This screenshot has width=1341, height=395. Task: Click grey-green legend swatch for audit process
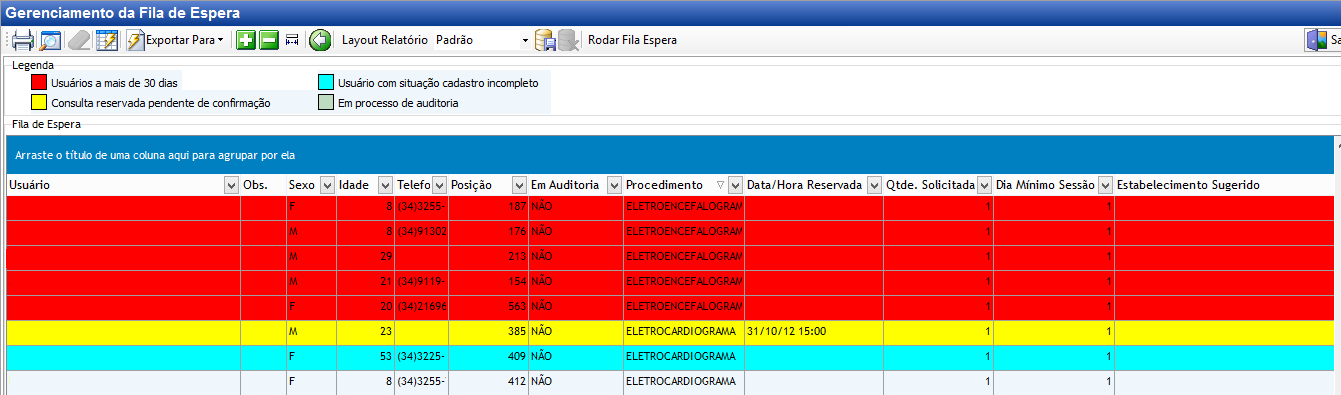326,102
